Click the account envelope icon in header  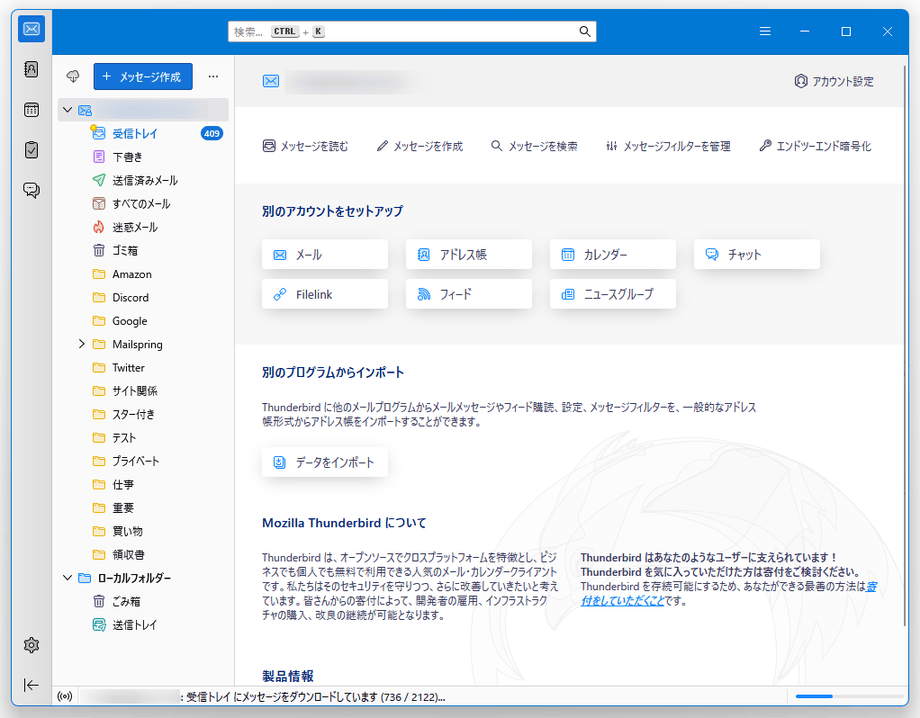[x=270, y=81]
